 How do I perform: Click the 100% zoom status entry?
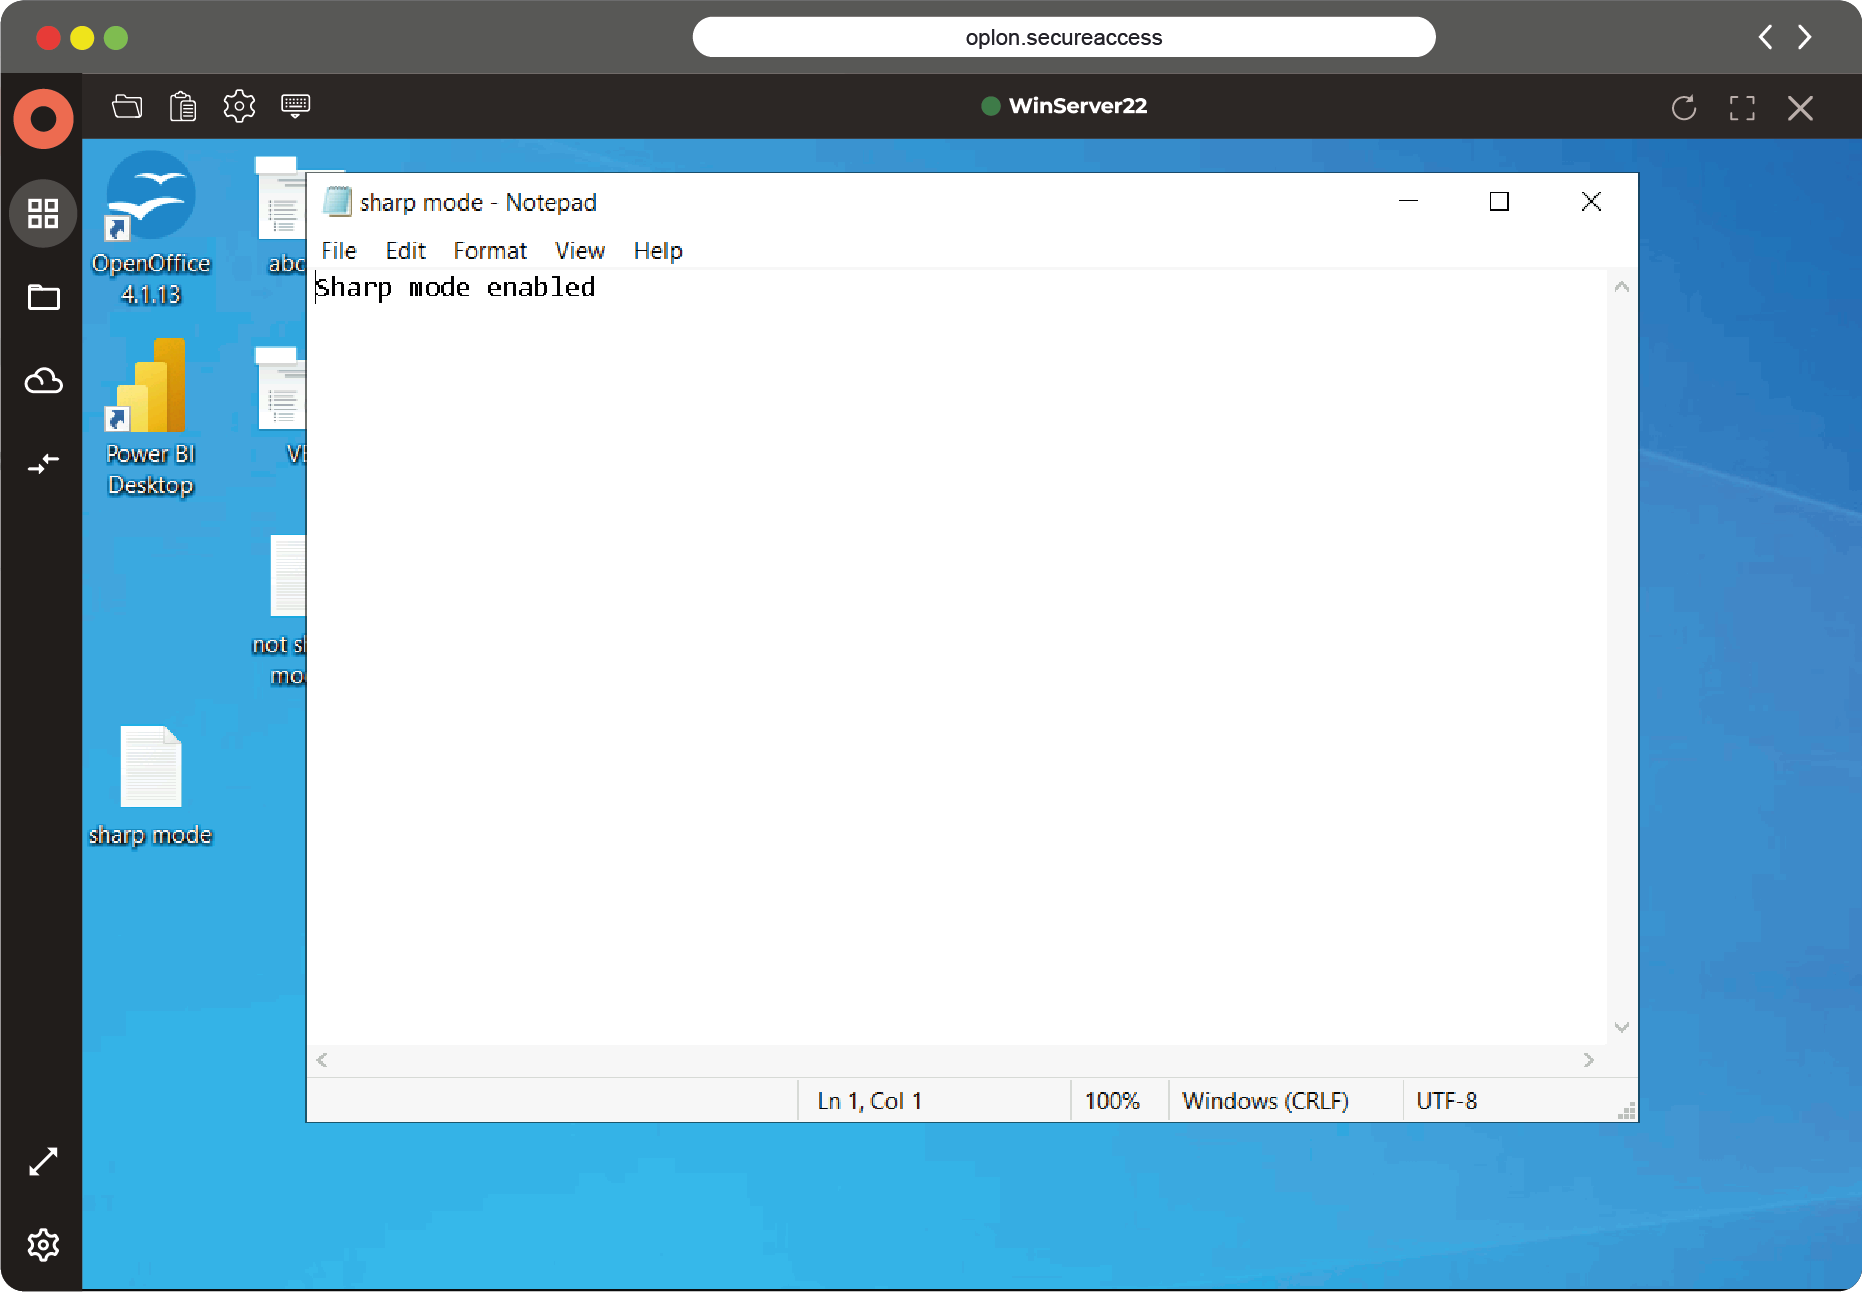(x=1112, y=1101)
